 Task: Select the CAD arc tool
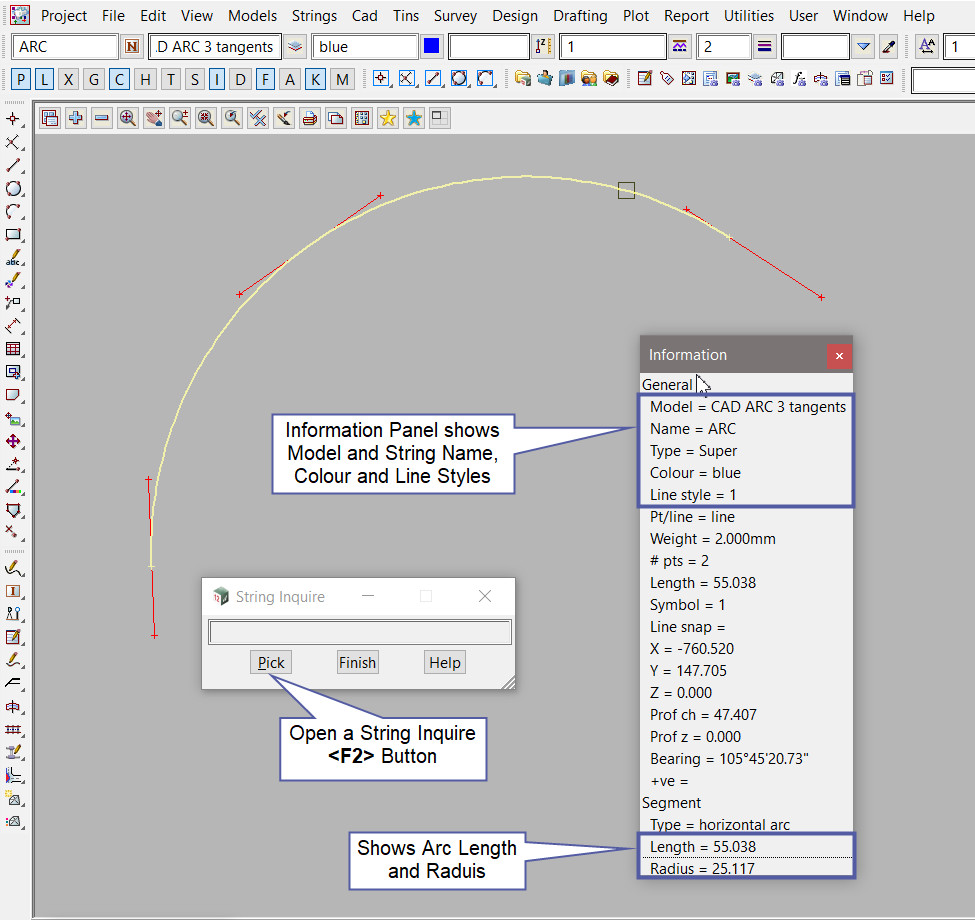click(14, 211)
